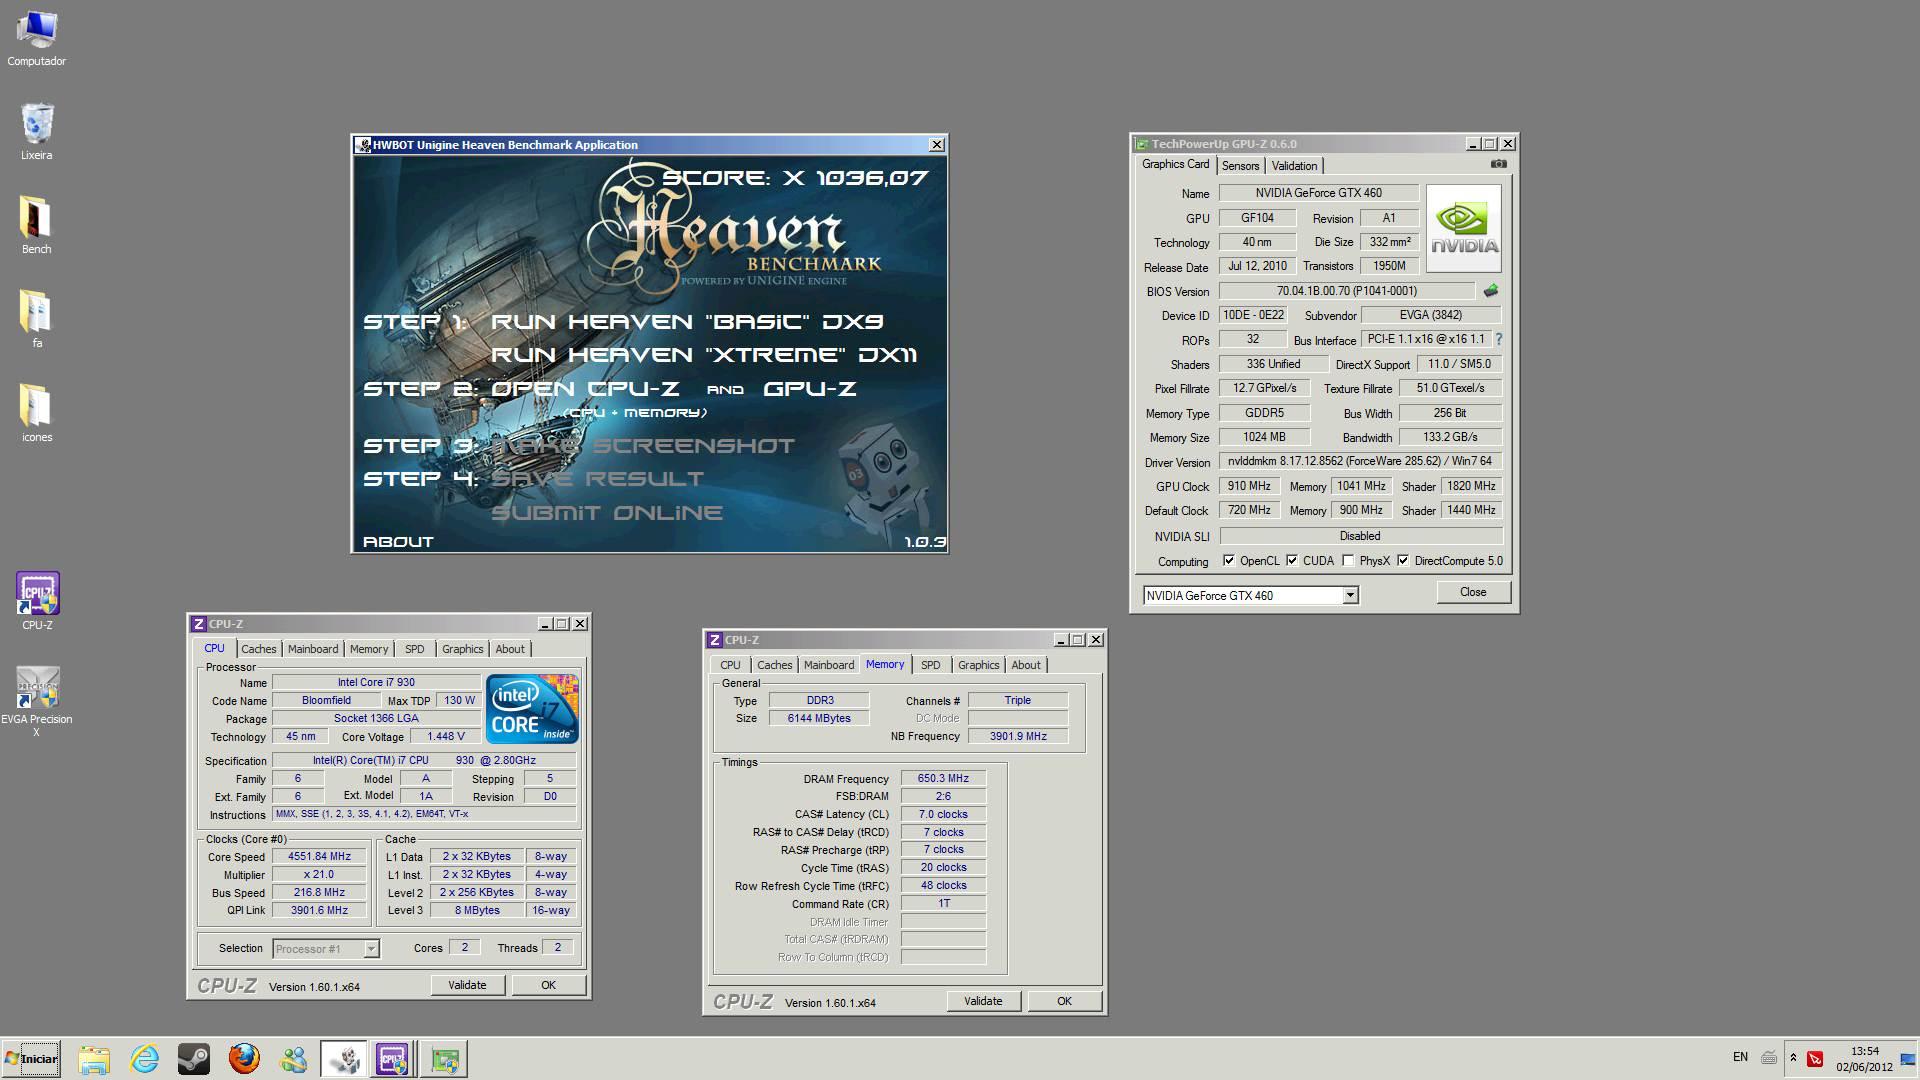Open SPD tab in left CPU-Z window
Screen dimensions: 1920x1080
click(x=415, y=649)
